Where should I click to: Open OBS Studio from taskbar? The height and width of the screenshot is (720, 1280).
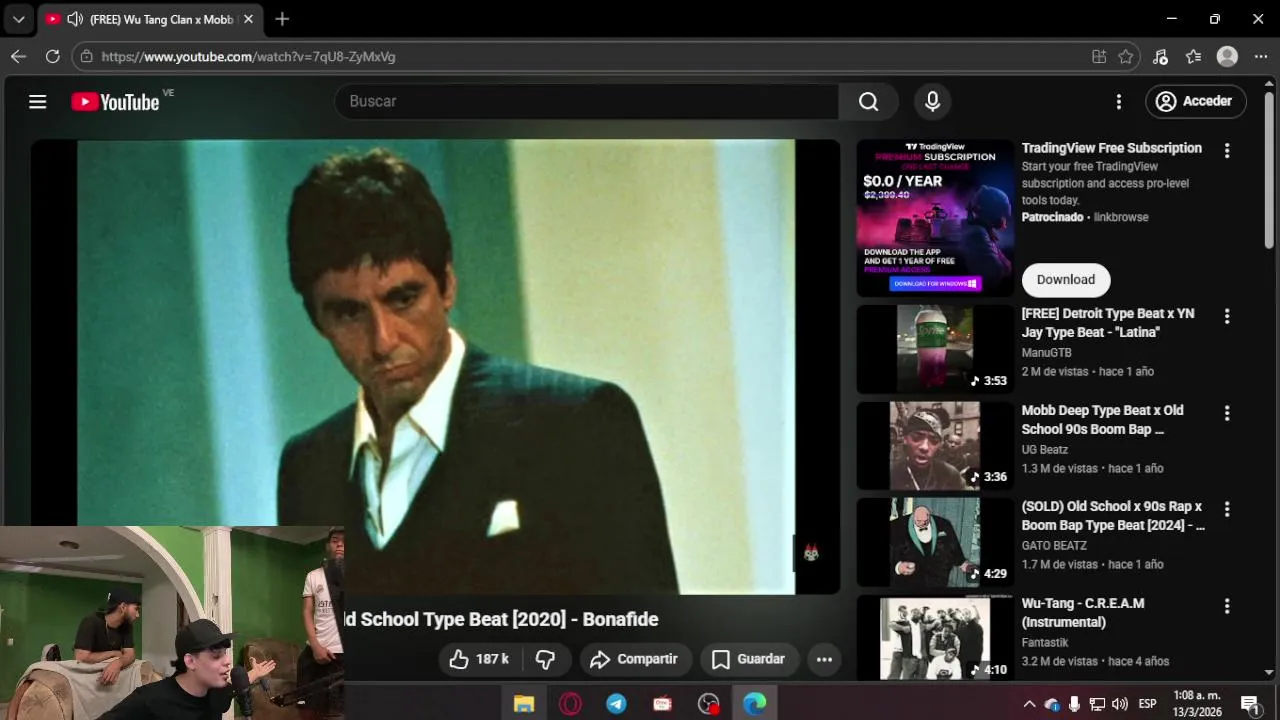(x=708, y=704)
